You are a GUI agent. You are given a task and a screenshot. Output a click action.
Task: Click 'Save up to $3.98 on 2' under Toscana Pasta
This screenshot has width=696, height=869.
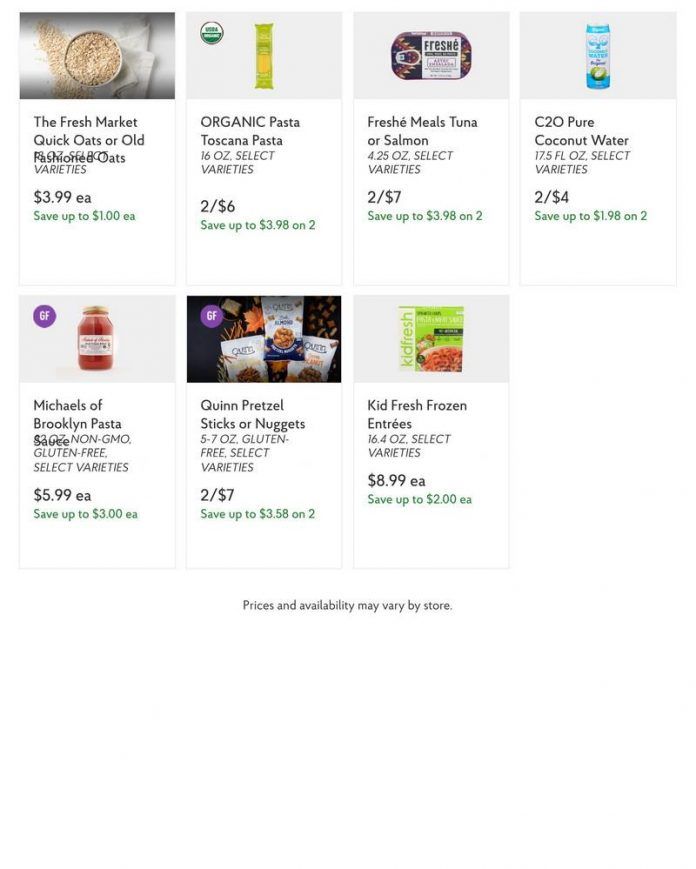click(x=256, y=225)
